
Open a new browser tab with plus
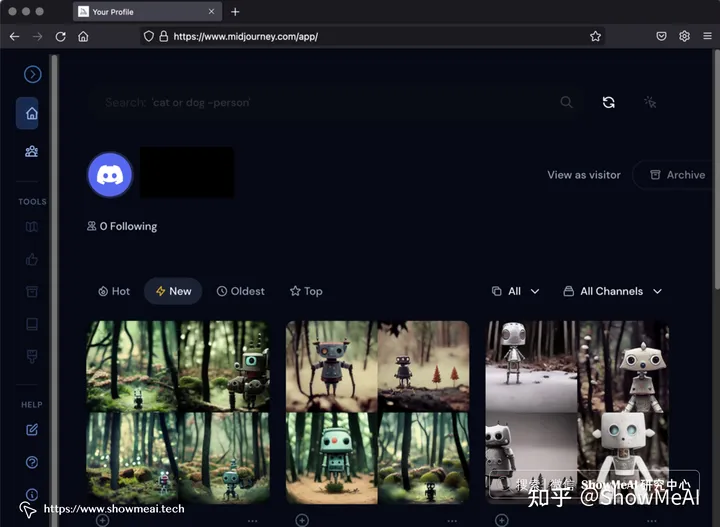[x=235, y=12]
